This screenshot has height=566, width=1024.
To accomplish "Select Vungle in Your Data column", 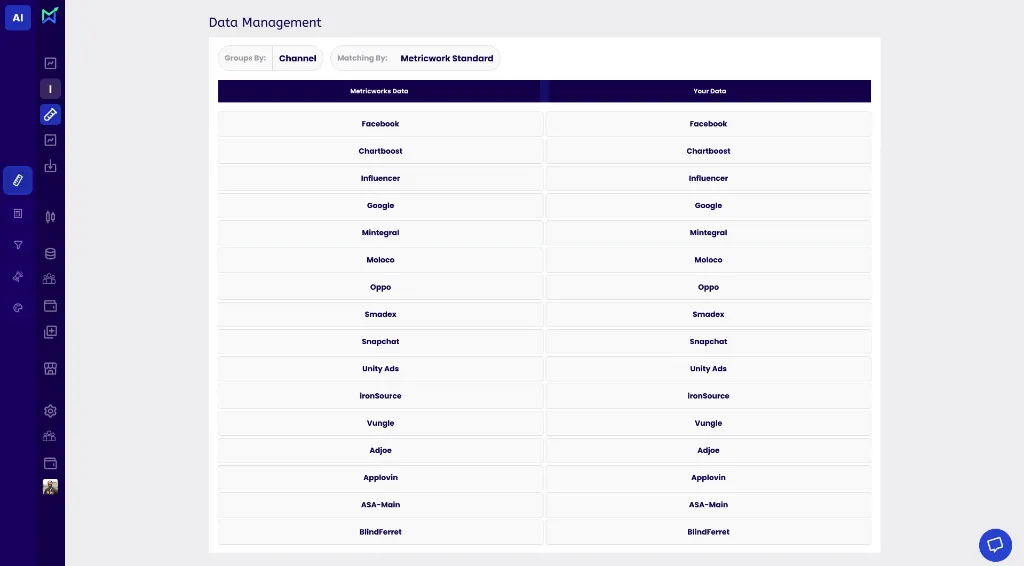I will pyautogui.click(x=708, y=423).
